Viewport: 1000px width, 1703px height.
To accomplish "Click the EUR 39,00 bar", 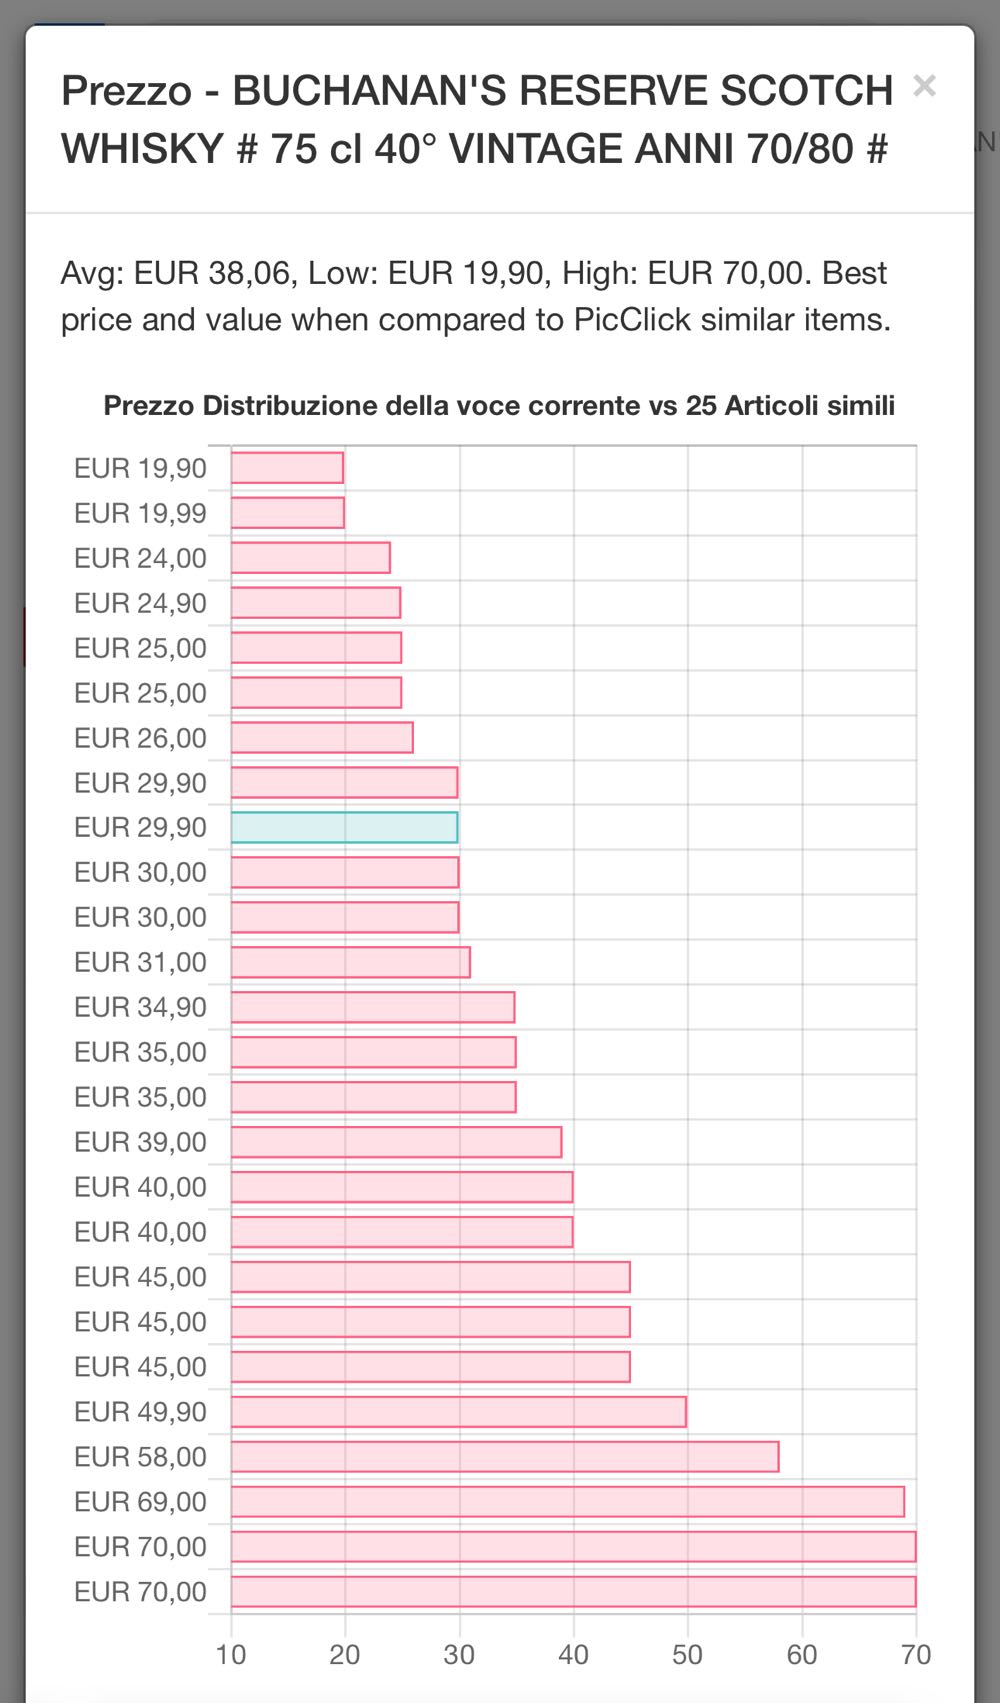I will 396,1142.
